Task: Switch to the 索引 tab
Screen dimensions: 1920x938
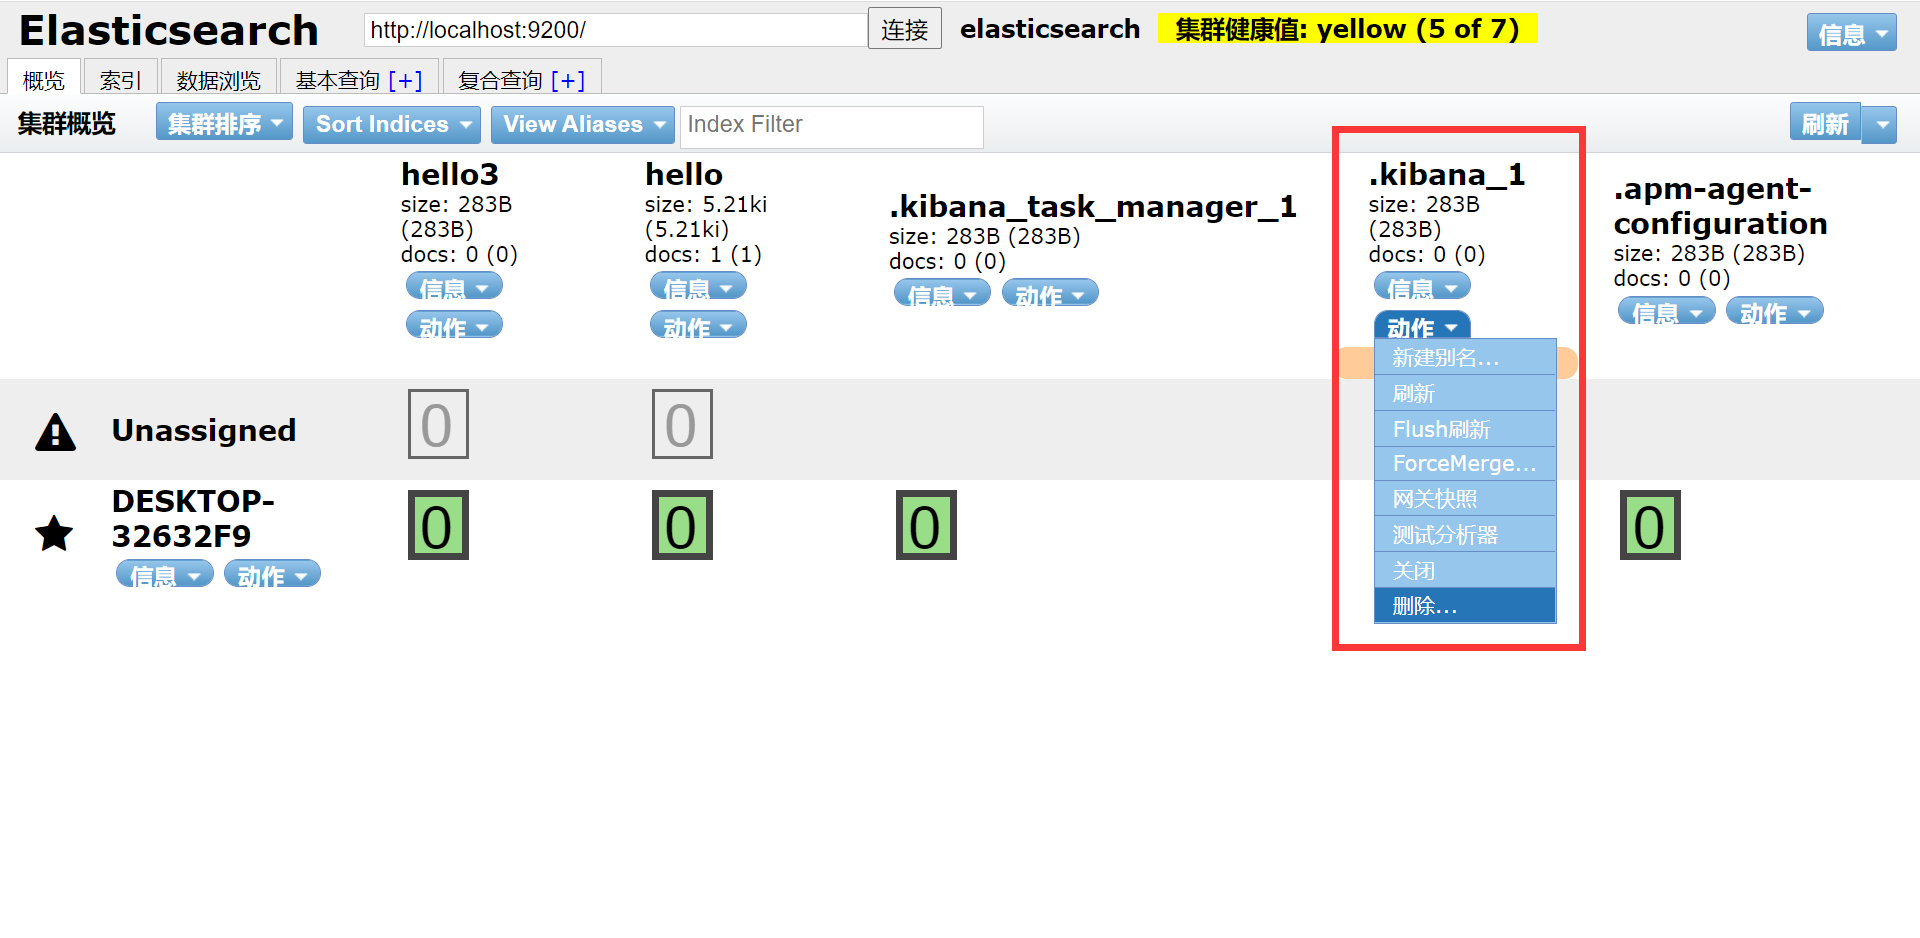Action: 121,78
